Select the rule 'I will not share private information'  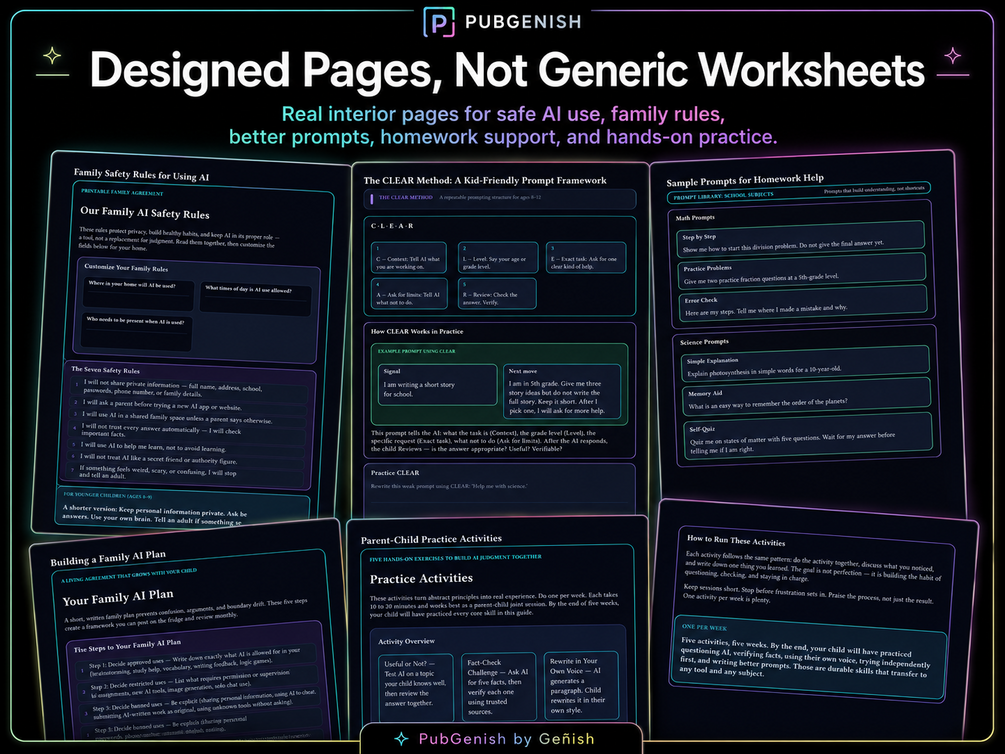pos(189,389)
